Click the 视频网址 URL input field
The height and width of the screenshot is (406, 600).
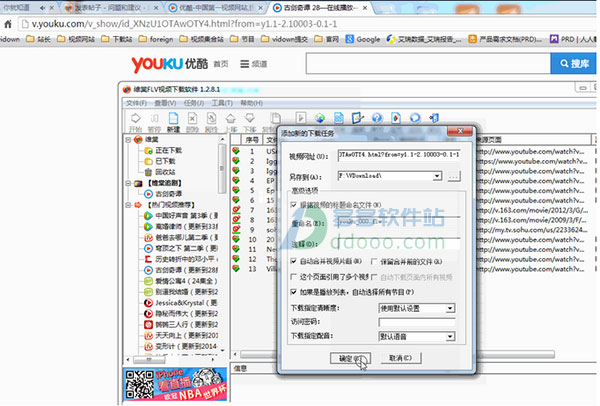pyautogui.click(x=399, y=155)
